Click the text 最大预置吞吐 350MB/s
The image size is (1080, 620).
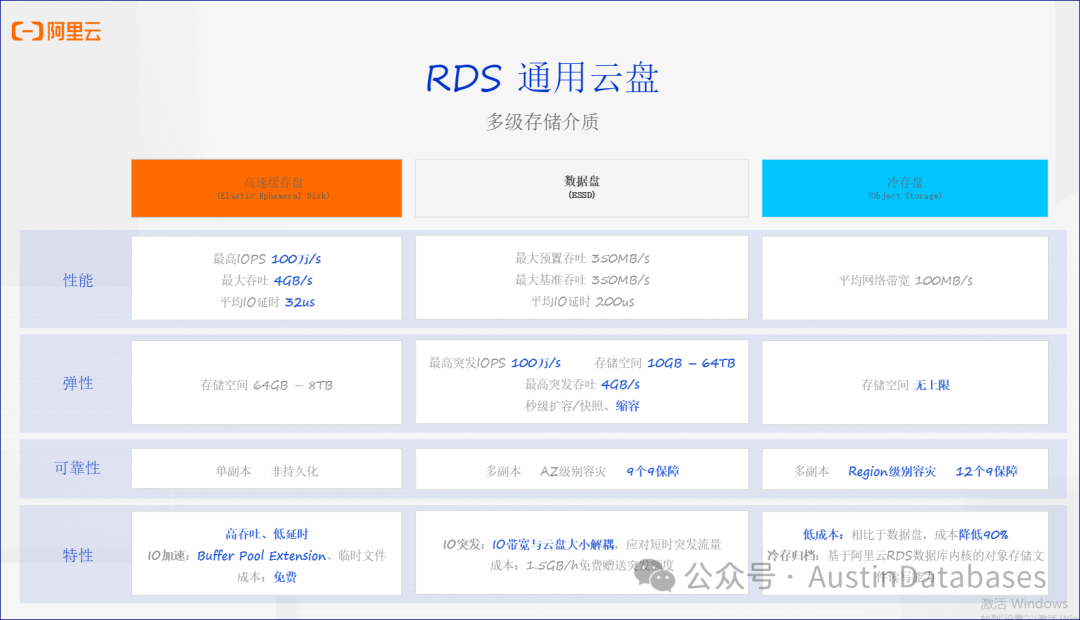(582, 258)
